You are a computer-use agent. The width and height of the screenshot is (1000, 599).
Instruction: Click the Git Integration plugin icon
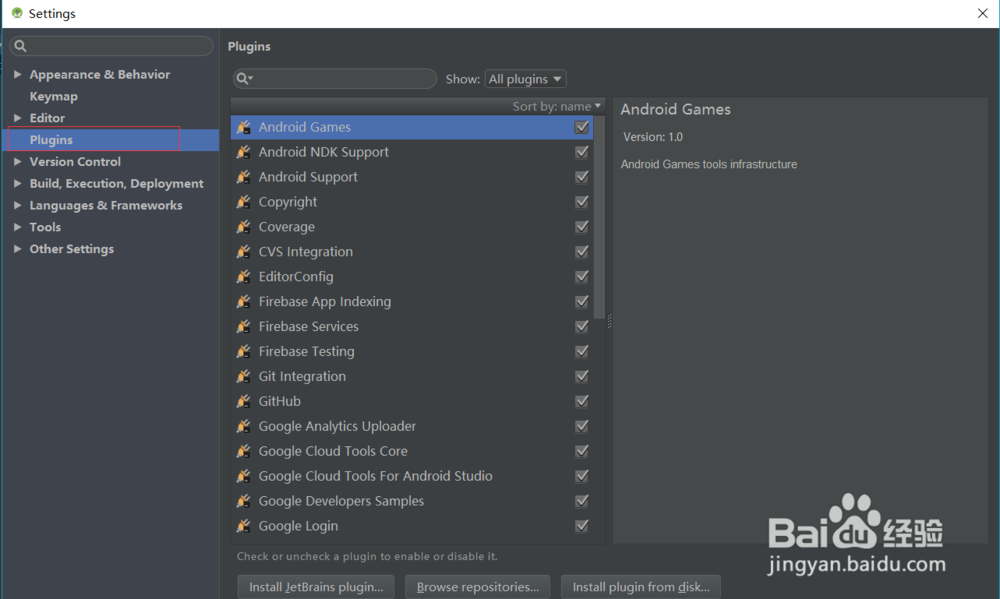pyautogui.click(x=244, y=376)
